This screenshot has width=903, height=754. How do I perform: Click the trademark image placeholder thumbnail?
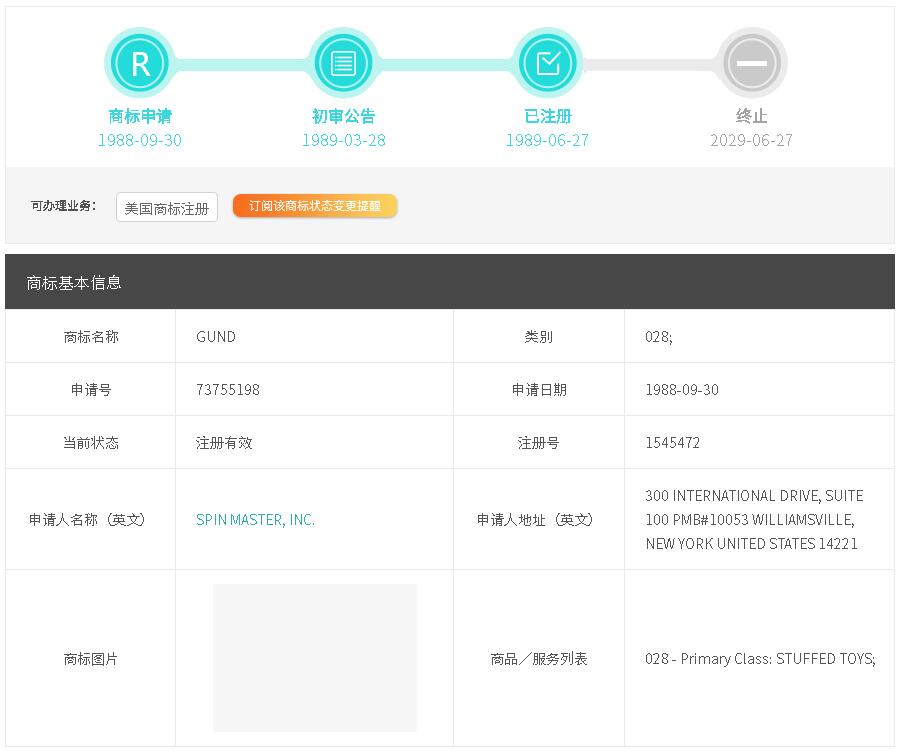(x=315, y=658)
